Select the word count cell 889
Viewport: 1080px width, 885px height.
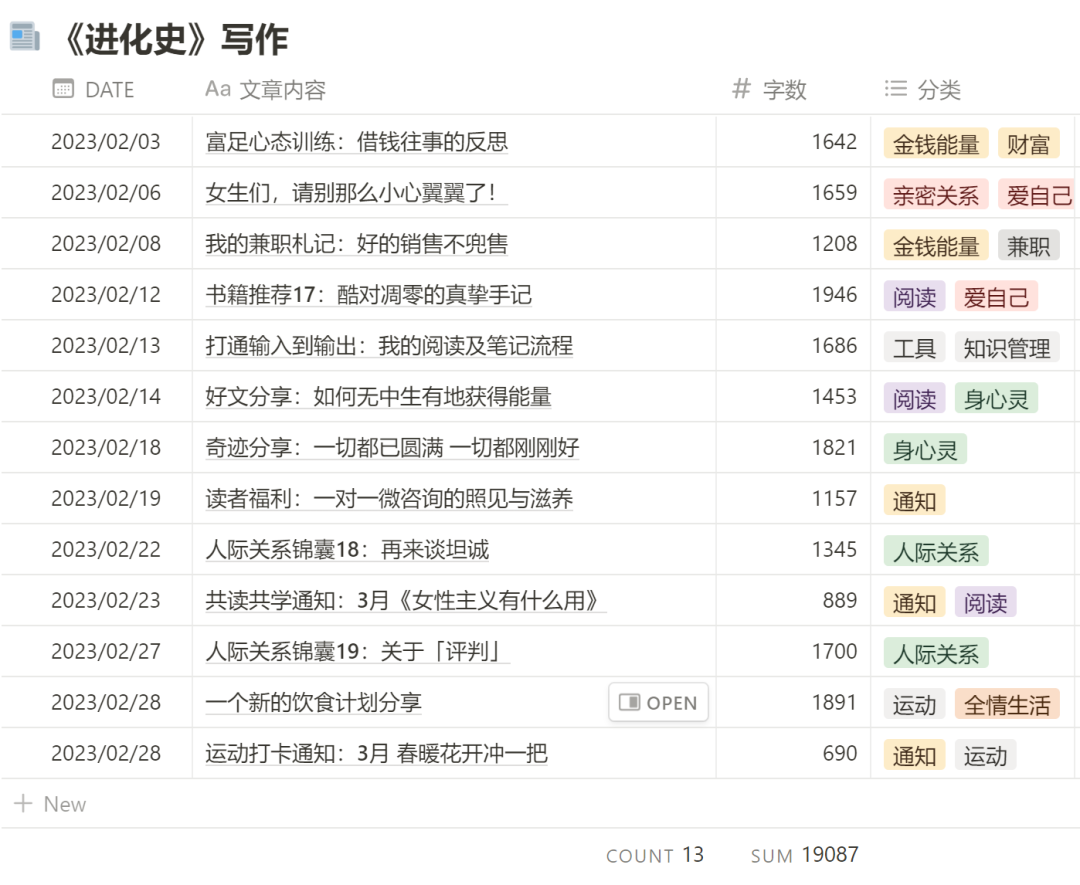pos(840,601)
